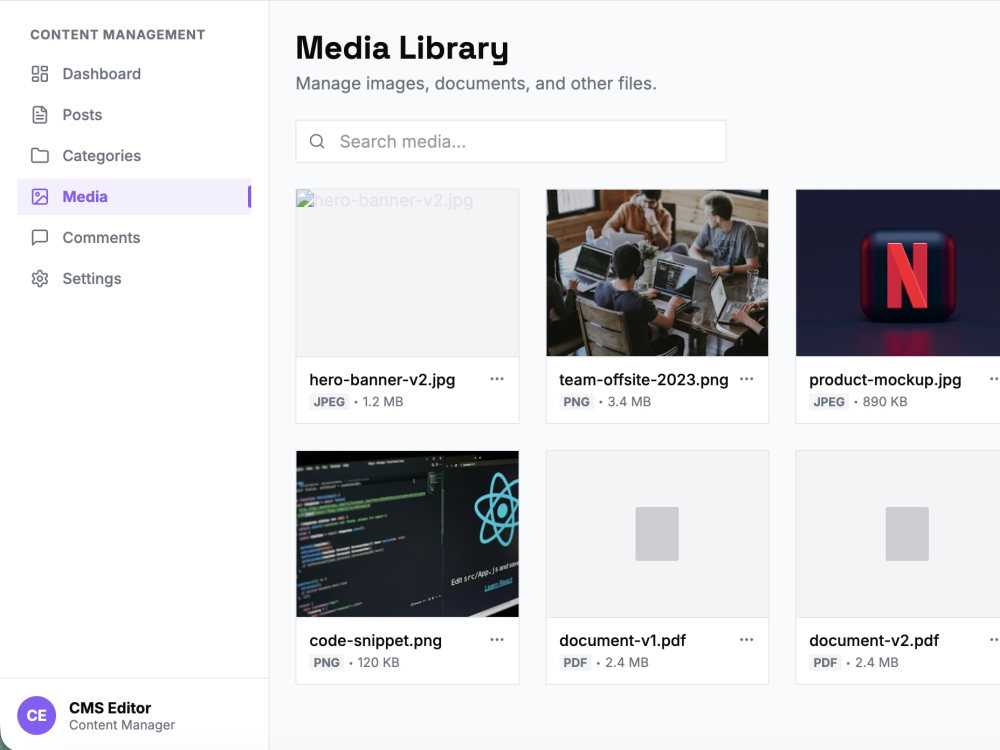
Task: Click the PDF badge on document-v2.pdf
Action: (x=825, y=663)
